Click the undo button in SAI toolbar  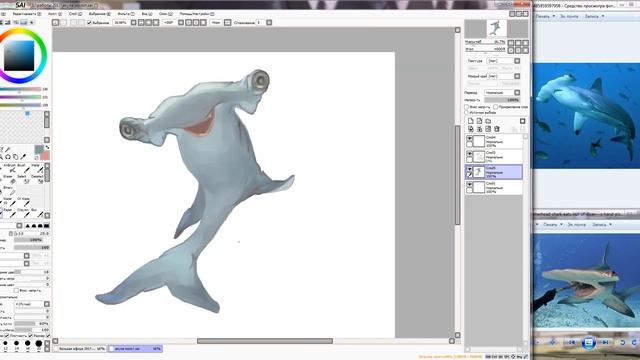[56, 23]
